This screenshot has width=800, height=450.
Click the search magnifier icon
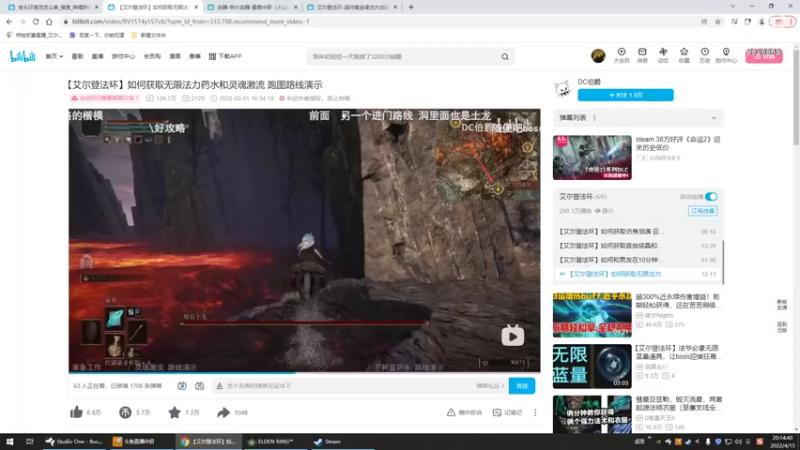505,57
